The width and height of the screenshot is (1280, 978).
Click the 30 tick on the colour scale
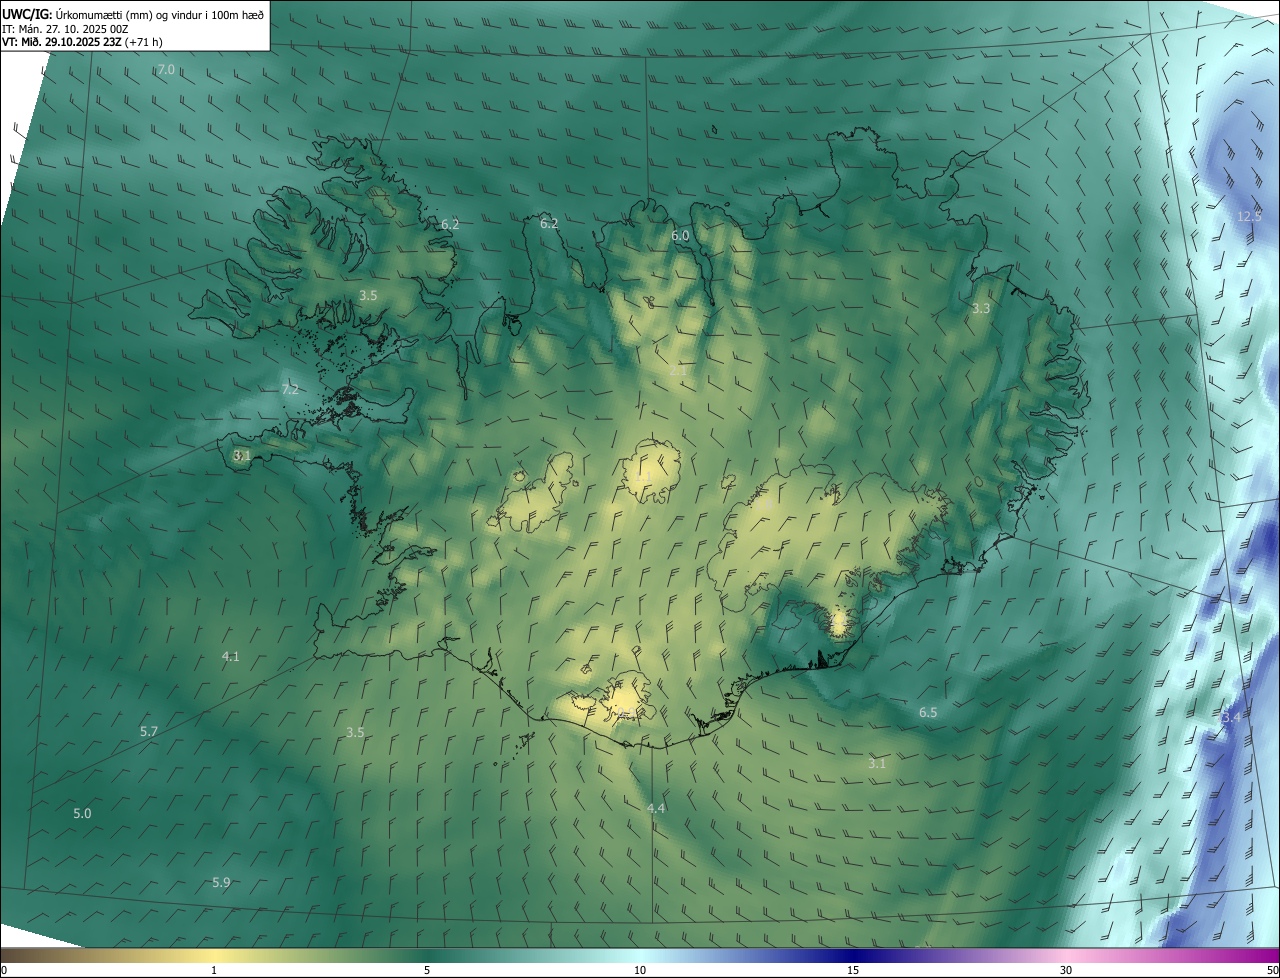coord(1066,970)
